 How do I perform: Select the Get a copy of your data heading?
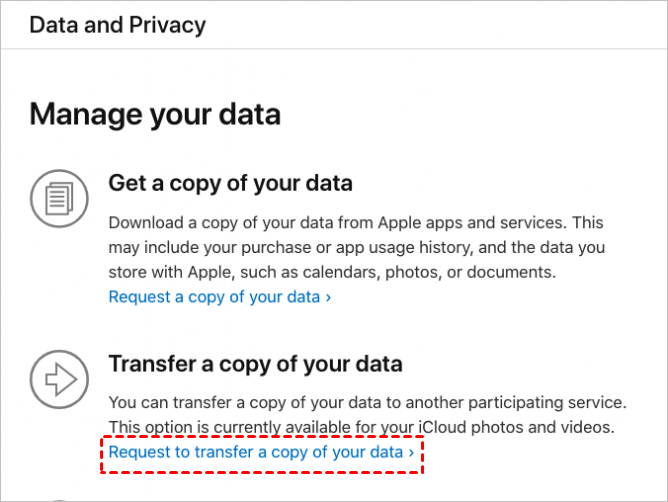click(x=230, y=184)
